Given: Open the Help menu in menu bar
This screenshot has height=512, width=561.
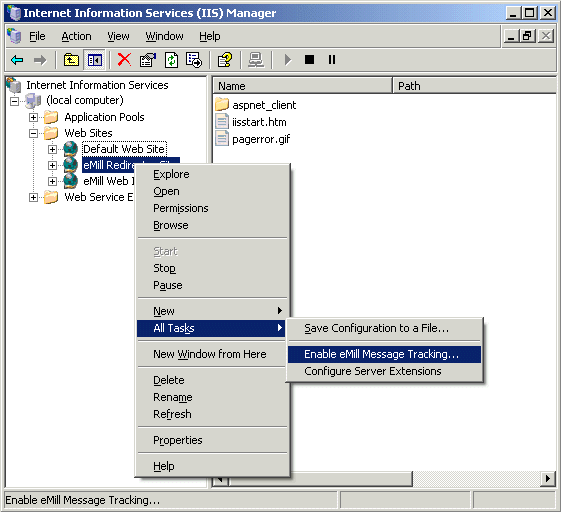Looking at the screenshot, I should click(210, 36).
